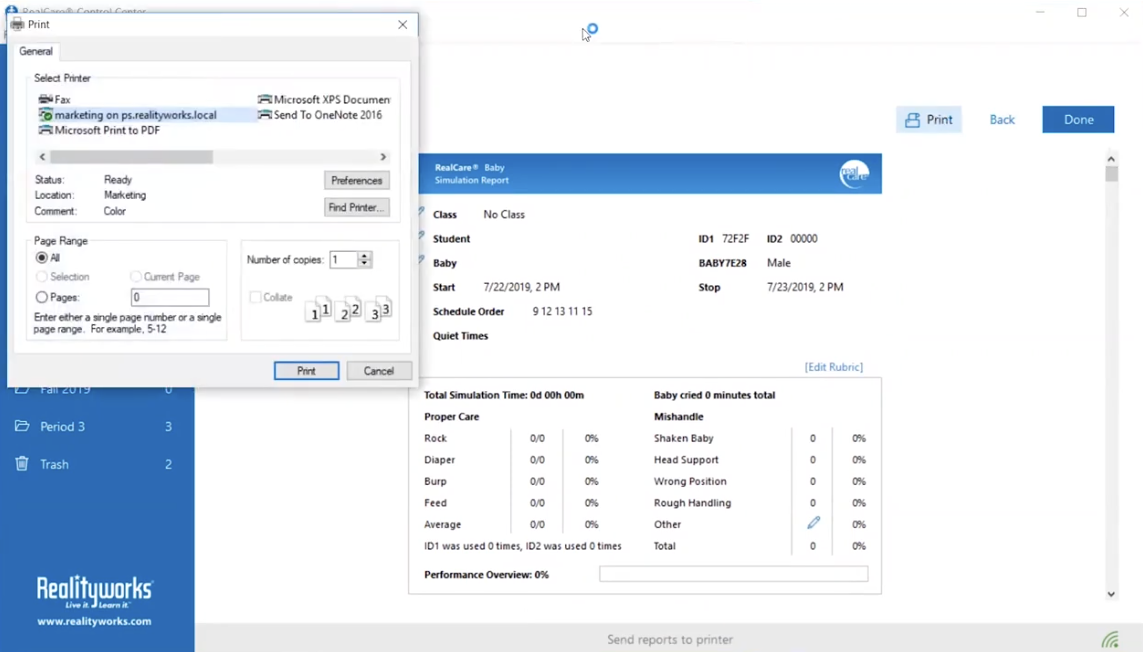
Task: Open the General tab in Print dialog
Action: pyautogui.click(x=36, y=51)
